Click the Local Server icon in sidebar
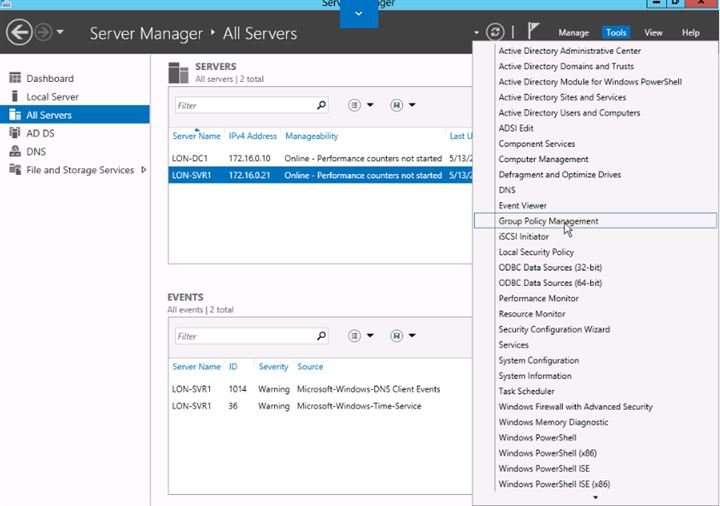The image size is (720, 506). click(x=14, y=97)
